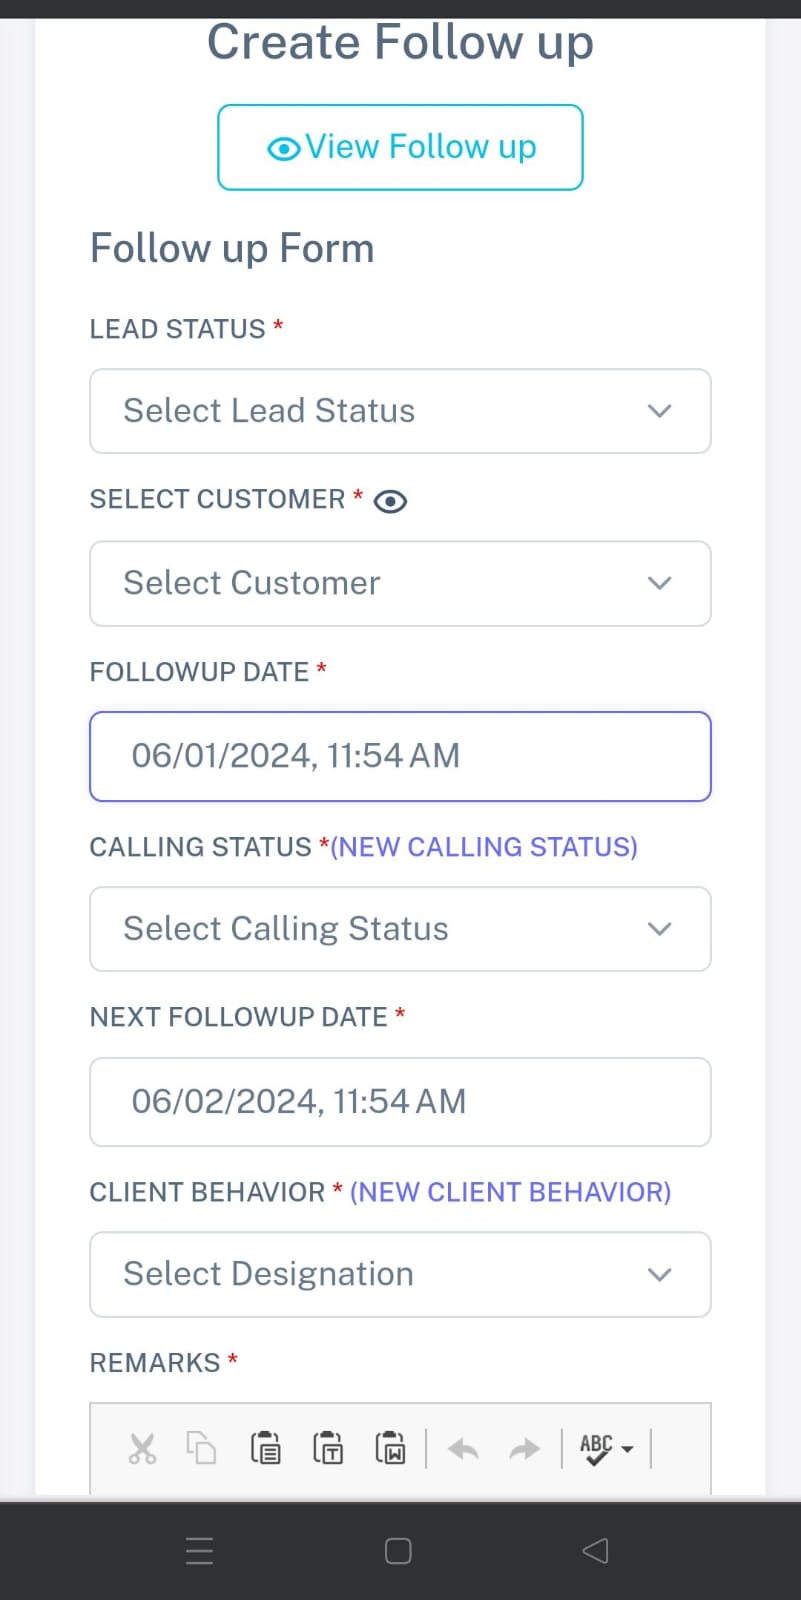Expand the Select Designation dropdown

click(x=400, y=1275)
